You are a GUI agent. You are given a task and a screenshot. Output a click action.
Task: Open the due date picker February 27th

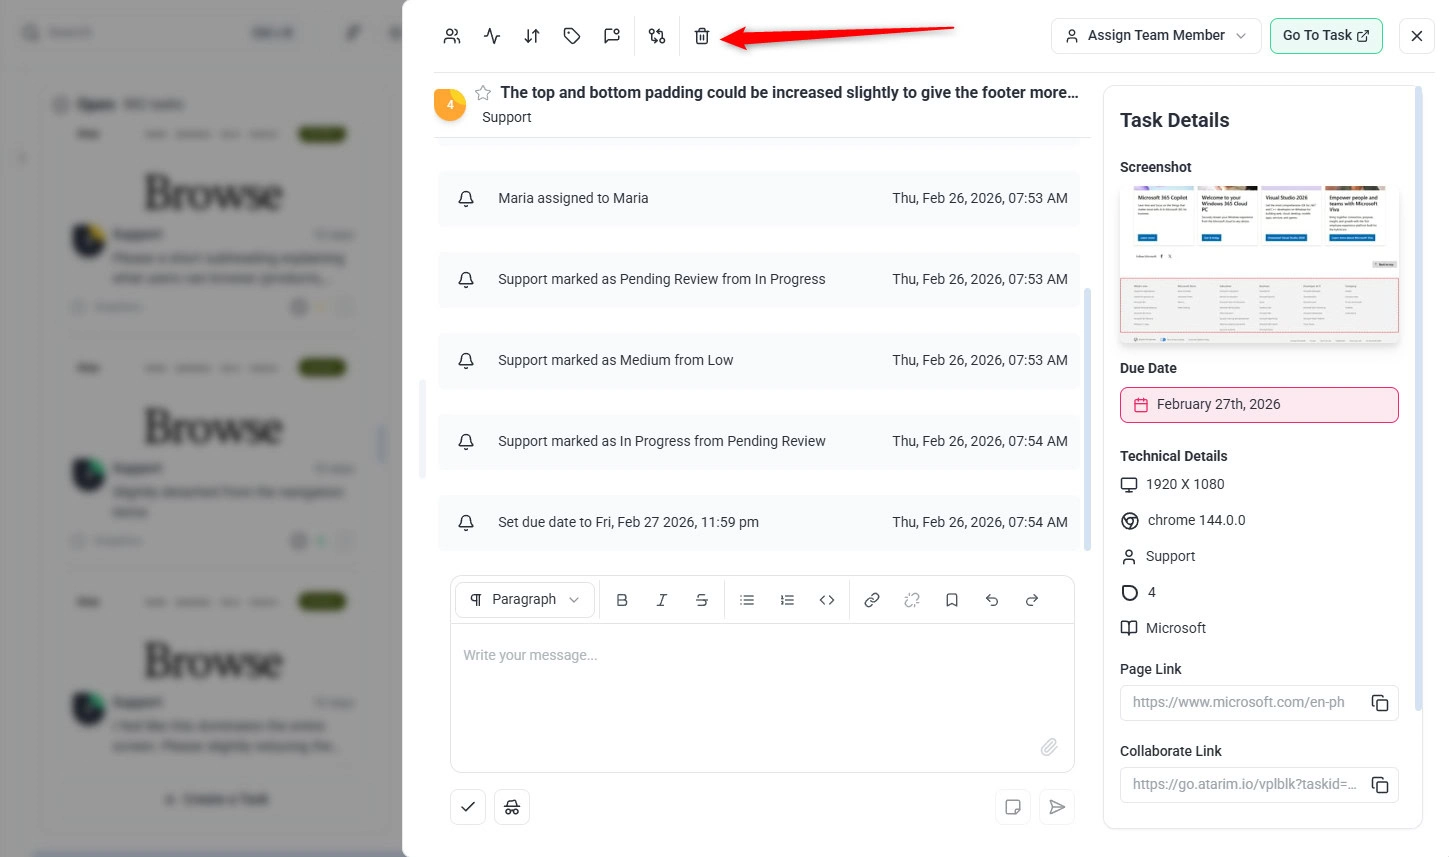(x=1258, y=405)
